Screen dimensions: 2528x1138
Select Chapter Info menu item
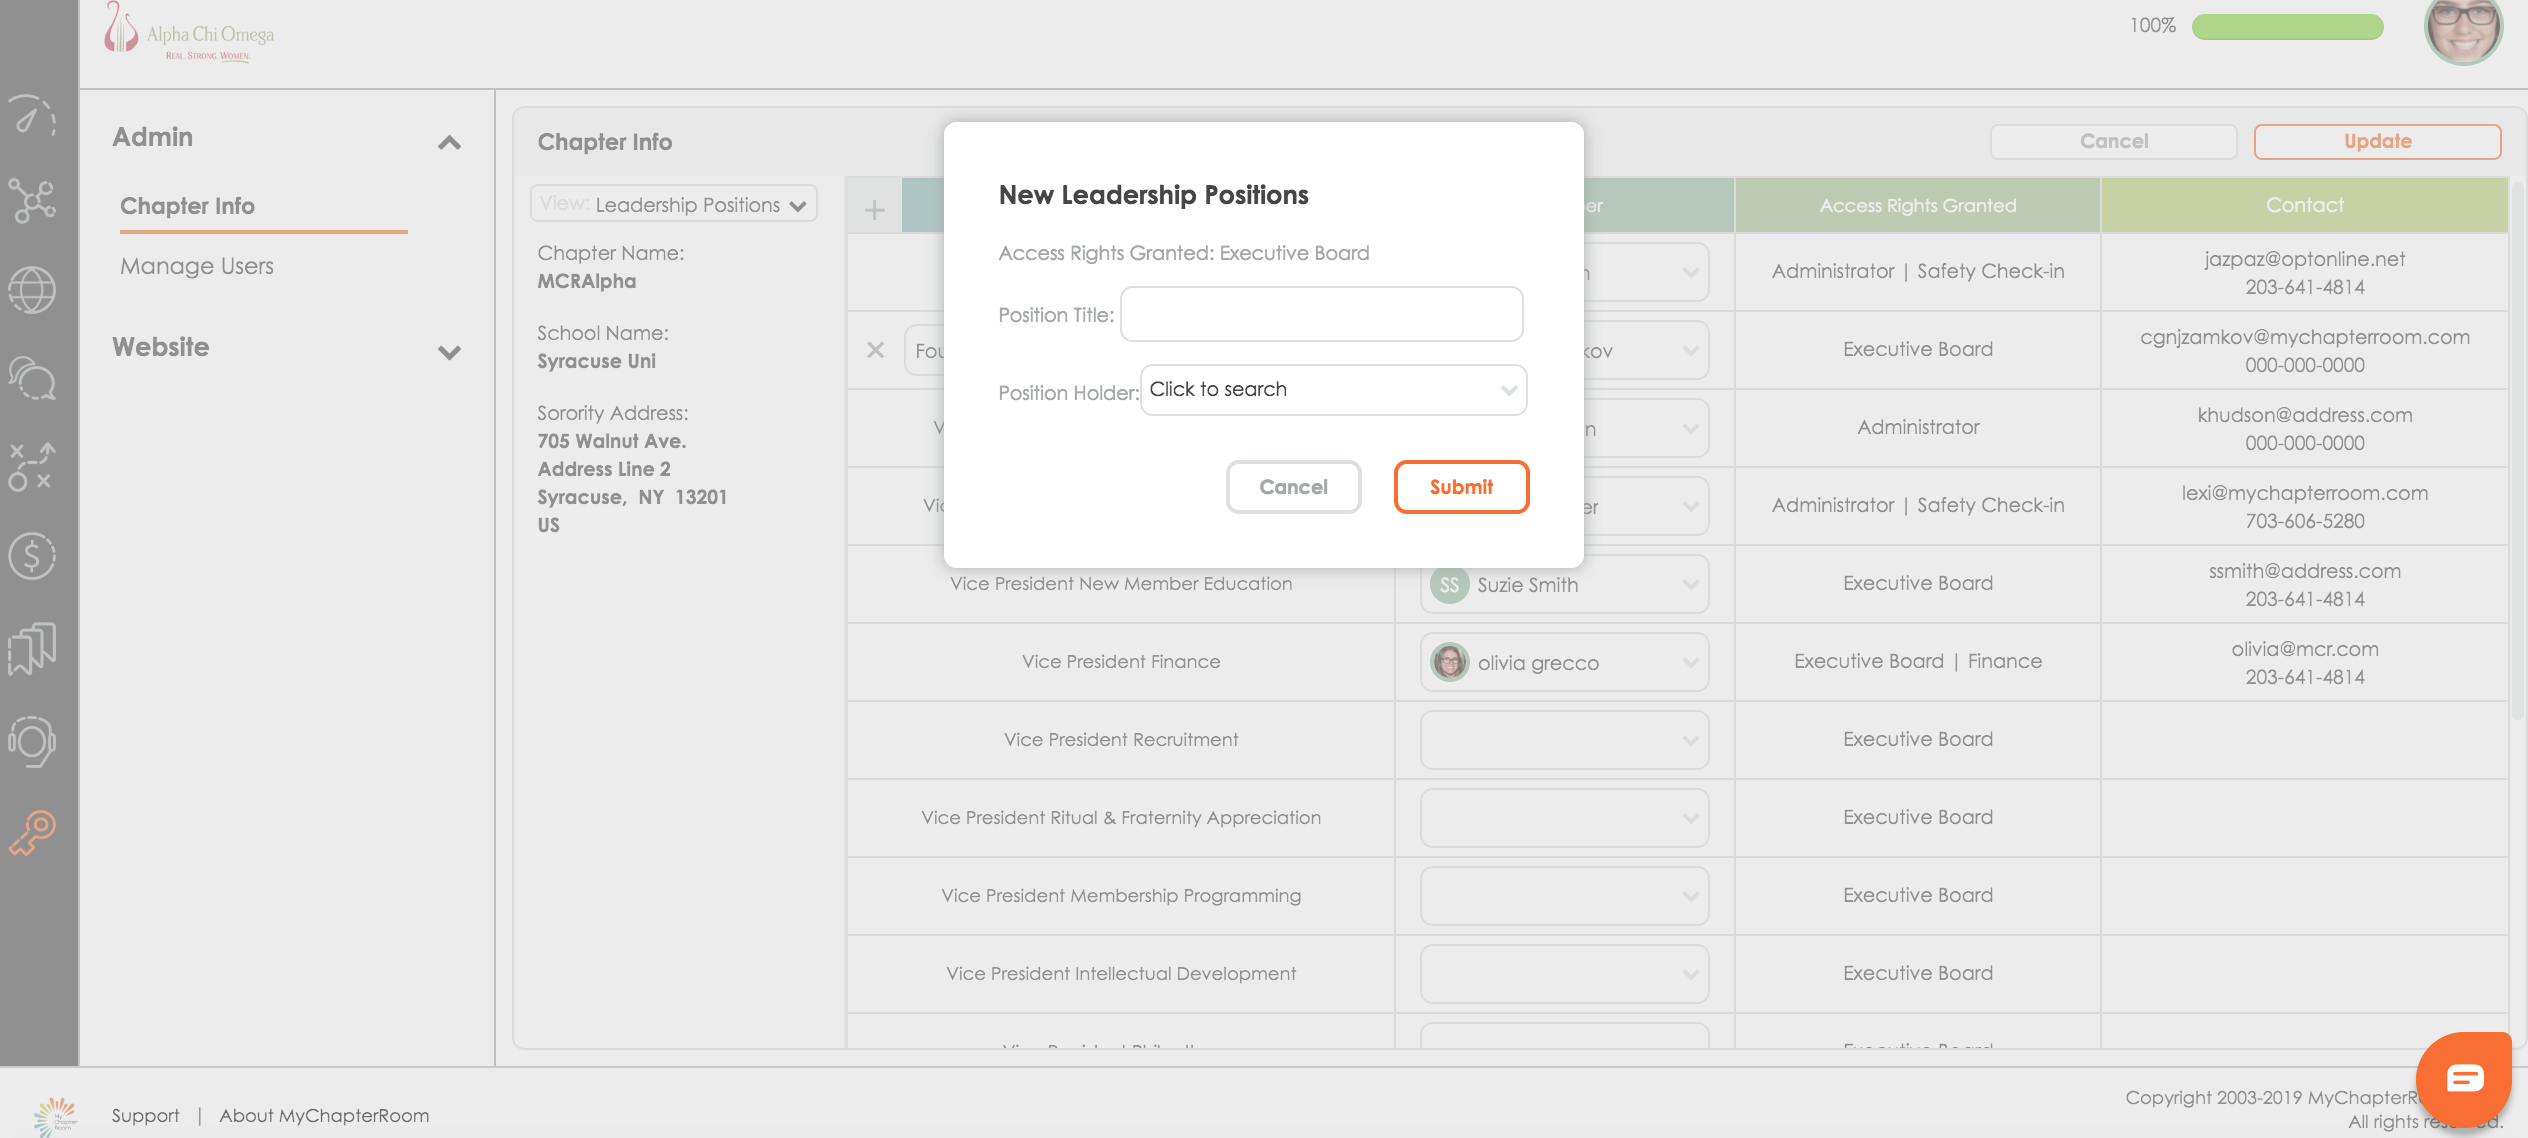click(x=187, y=206)
